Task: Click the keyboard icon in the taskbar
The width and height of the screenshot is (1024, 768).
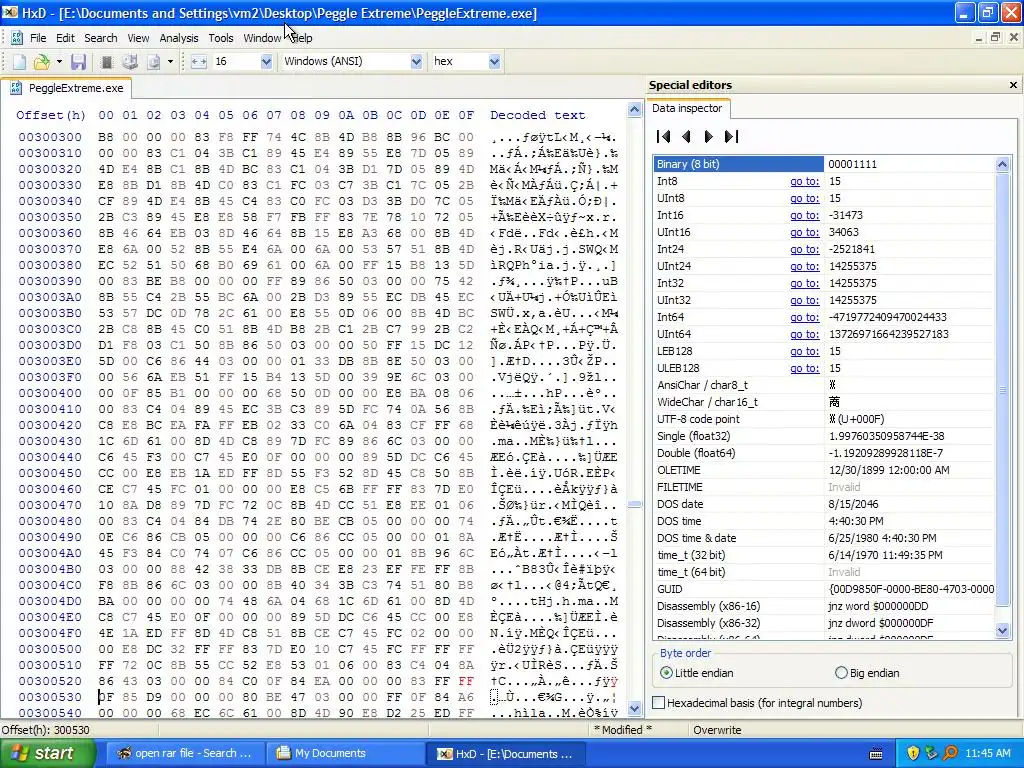Action: pos(876,754)
